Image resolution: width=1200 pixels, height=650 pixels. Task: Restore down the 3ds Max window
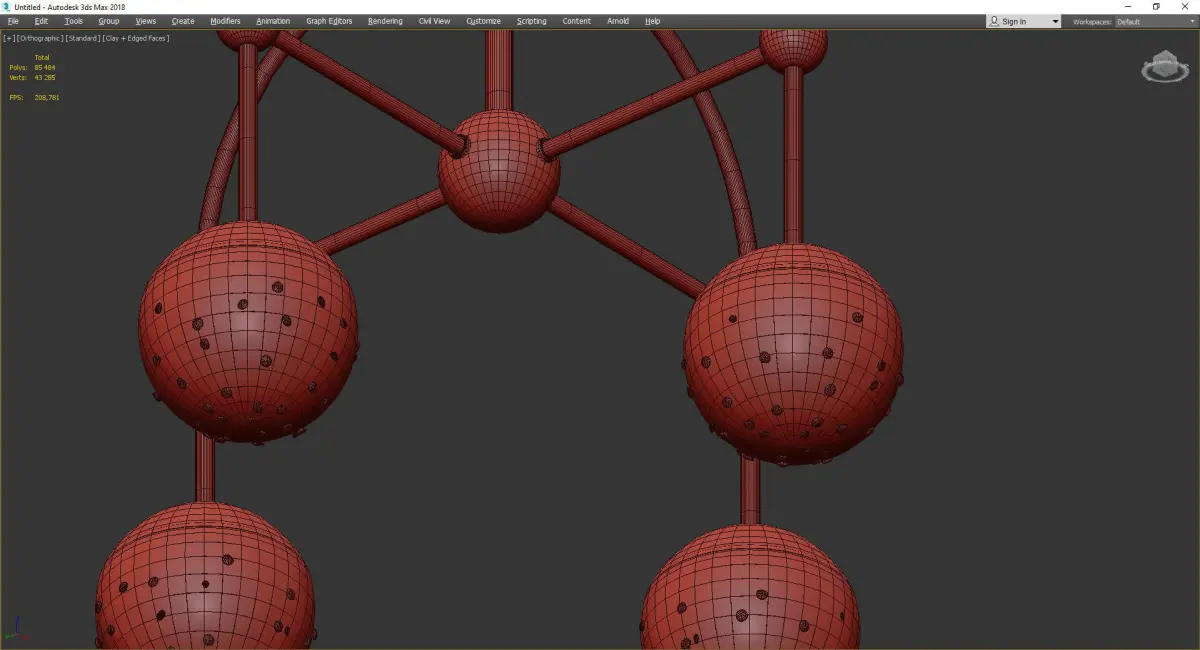click(x=1157, y=7)
